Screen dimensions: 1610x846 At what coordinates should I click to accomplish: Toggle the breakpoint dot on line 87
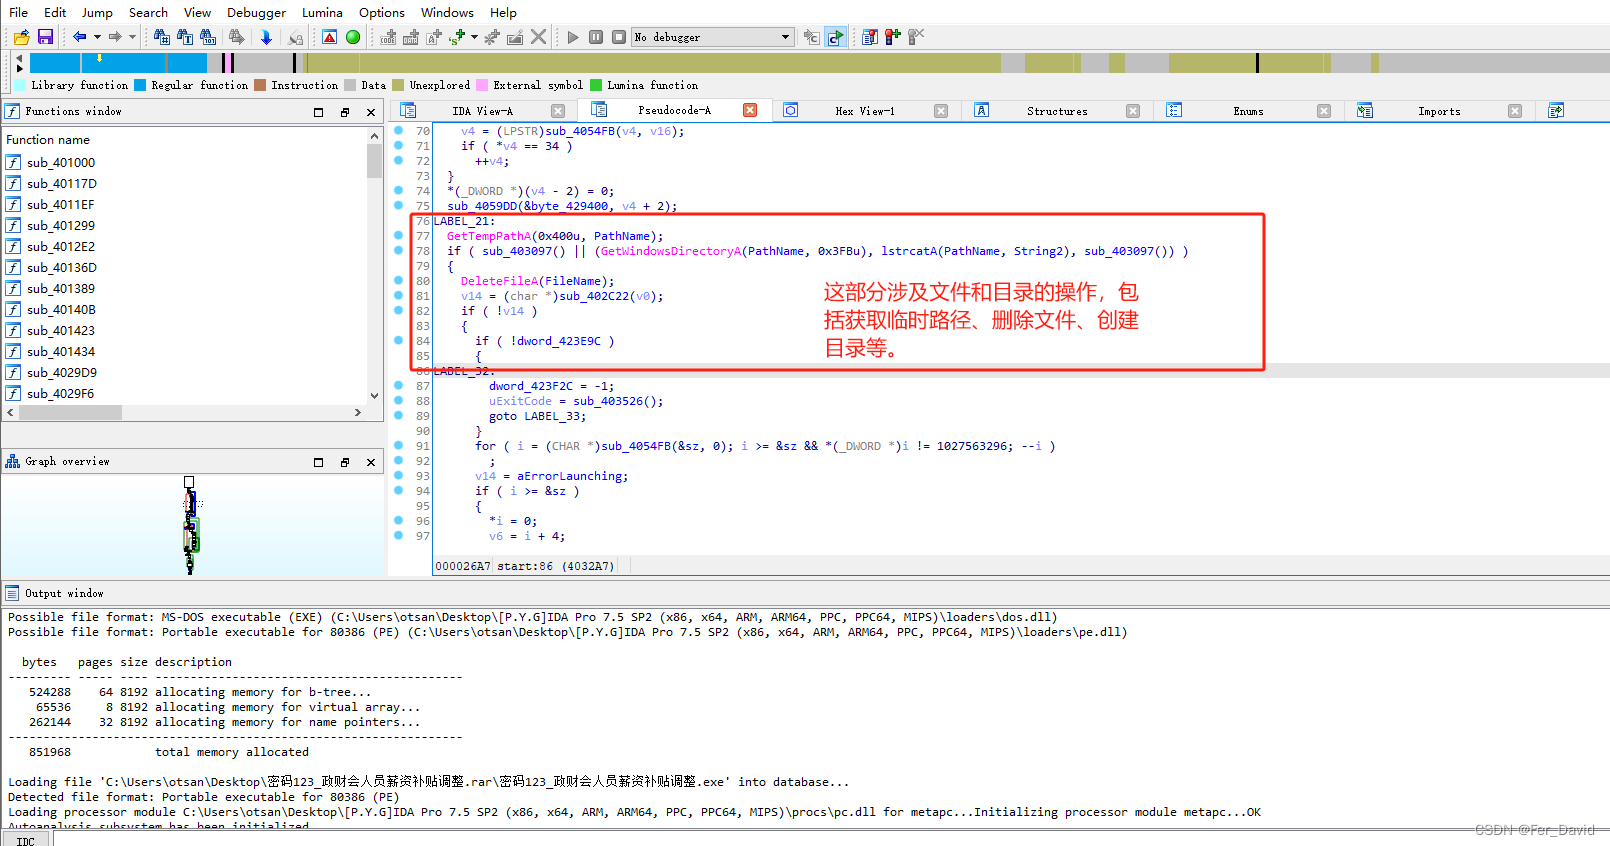tap(398, 386)
